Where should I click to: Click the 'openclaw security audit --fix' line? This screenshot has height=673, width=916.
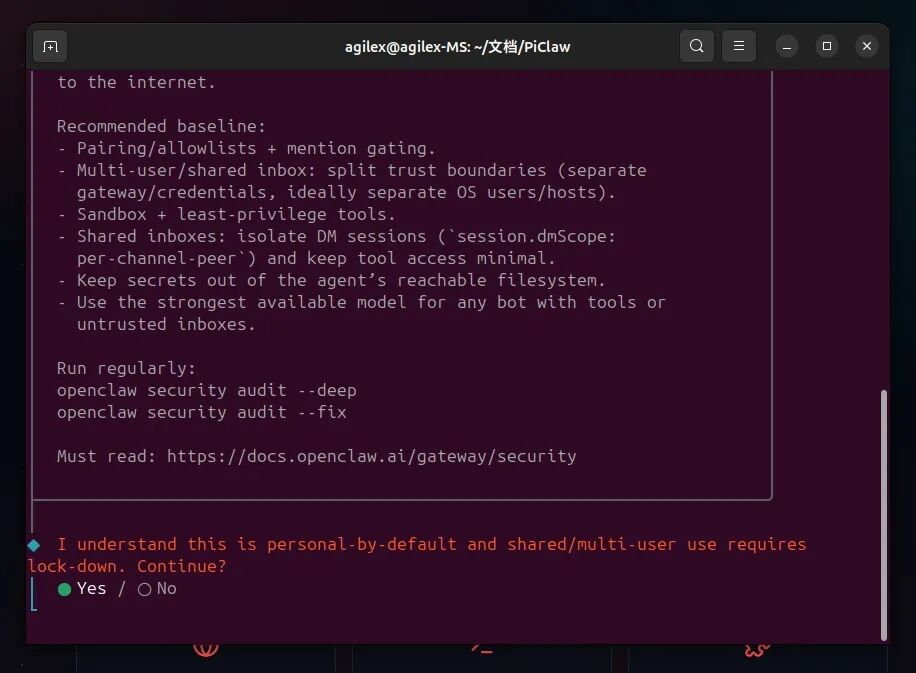click(202, 412)
